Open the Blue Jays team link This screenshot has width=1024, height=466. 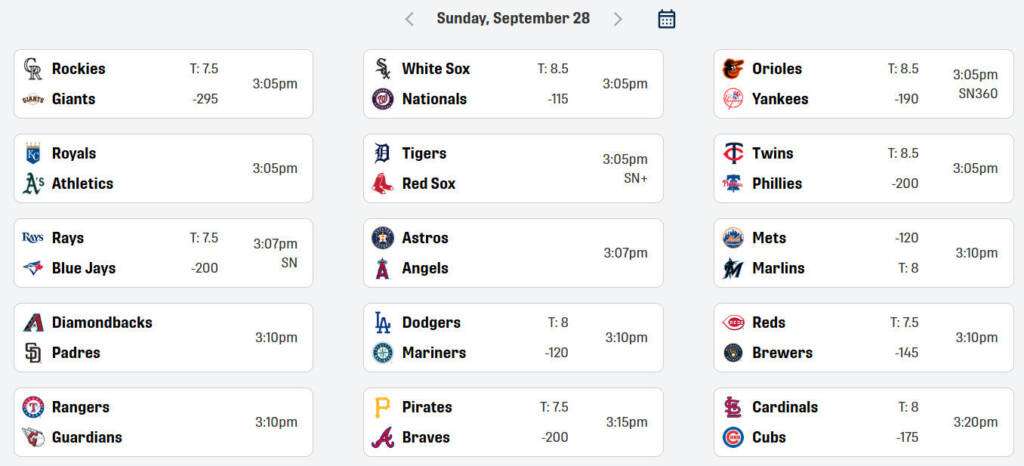tap(84, 268)
